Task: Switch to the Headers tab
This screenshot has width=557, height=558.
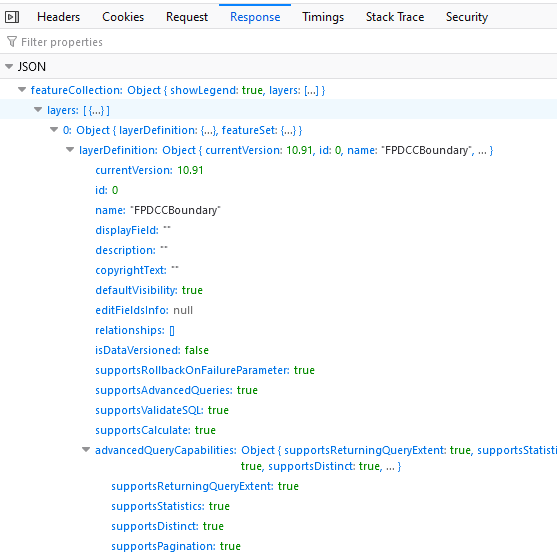Action: tap(58, 17)
